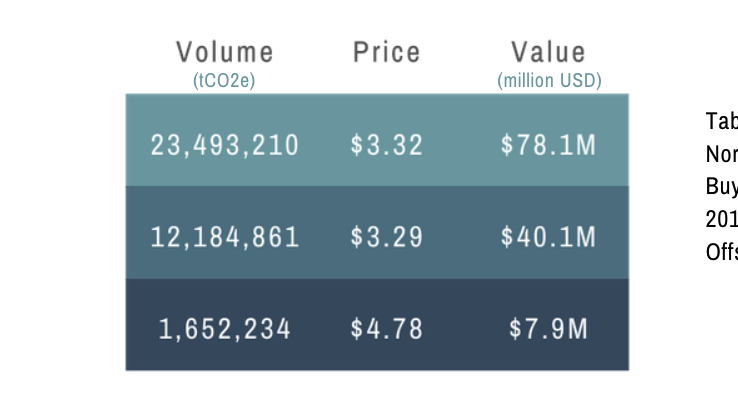Select the 12,184,861 volume cell
738x404 pixels.
coord(224,237)
